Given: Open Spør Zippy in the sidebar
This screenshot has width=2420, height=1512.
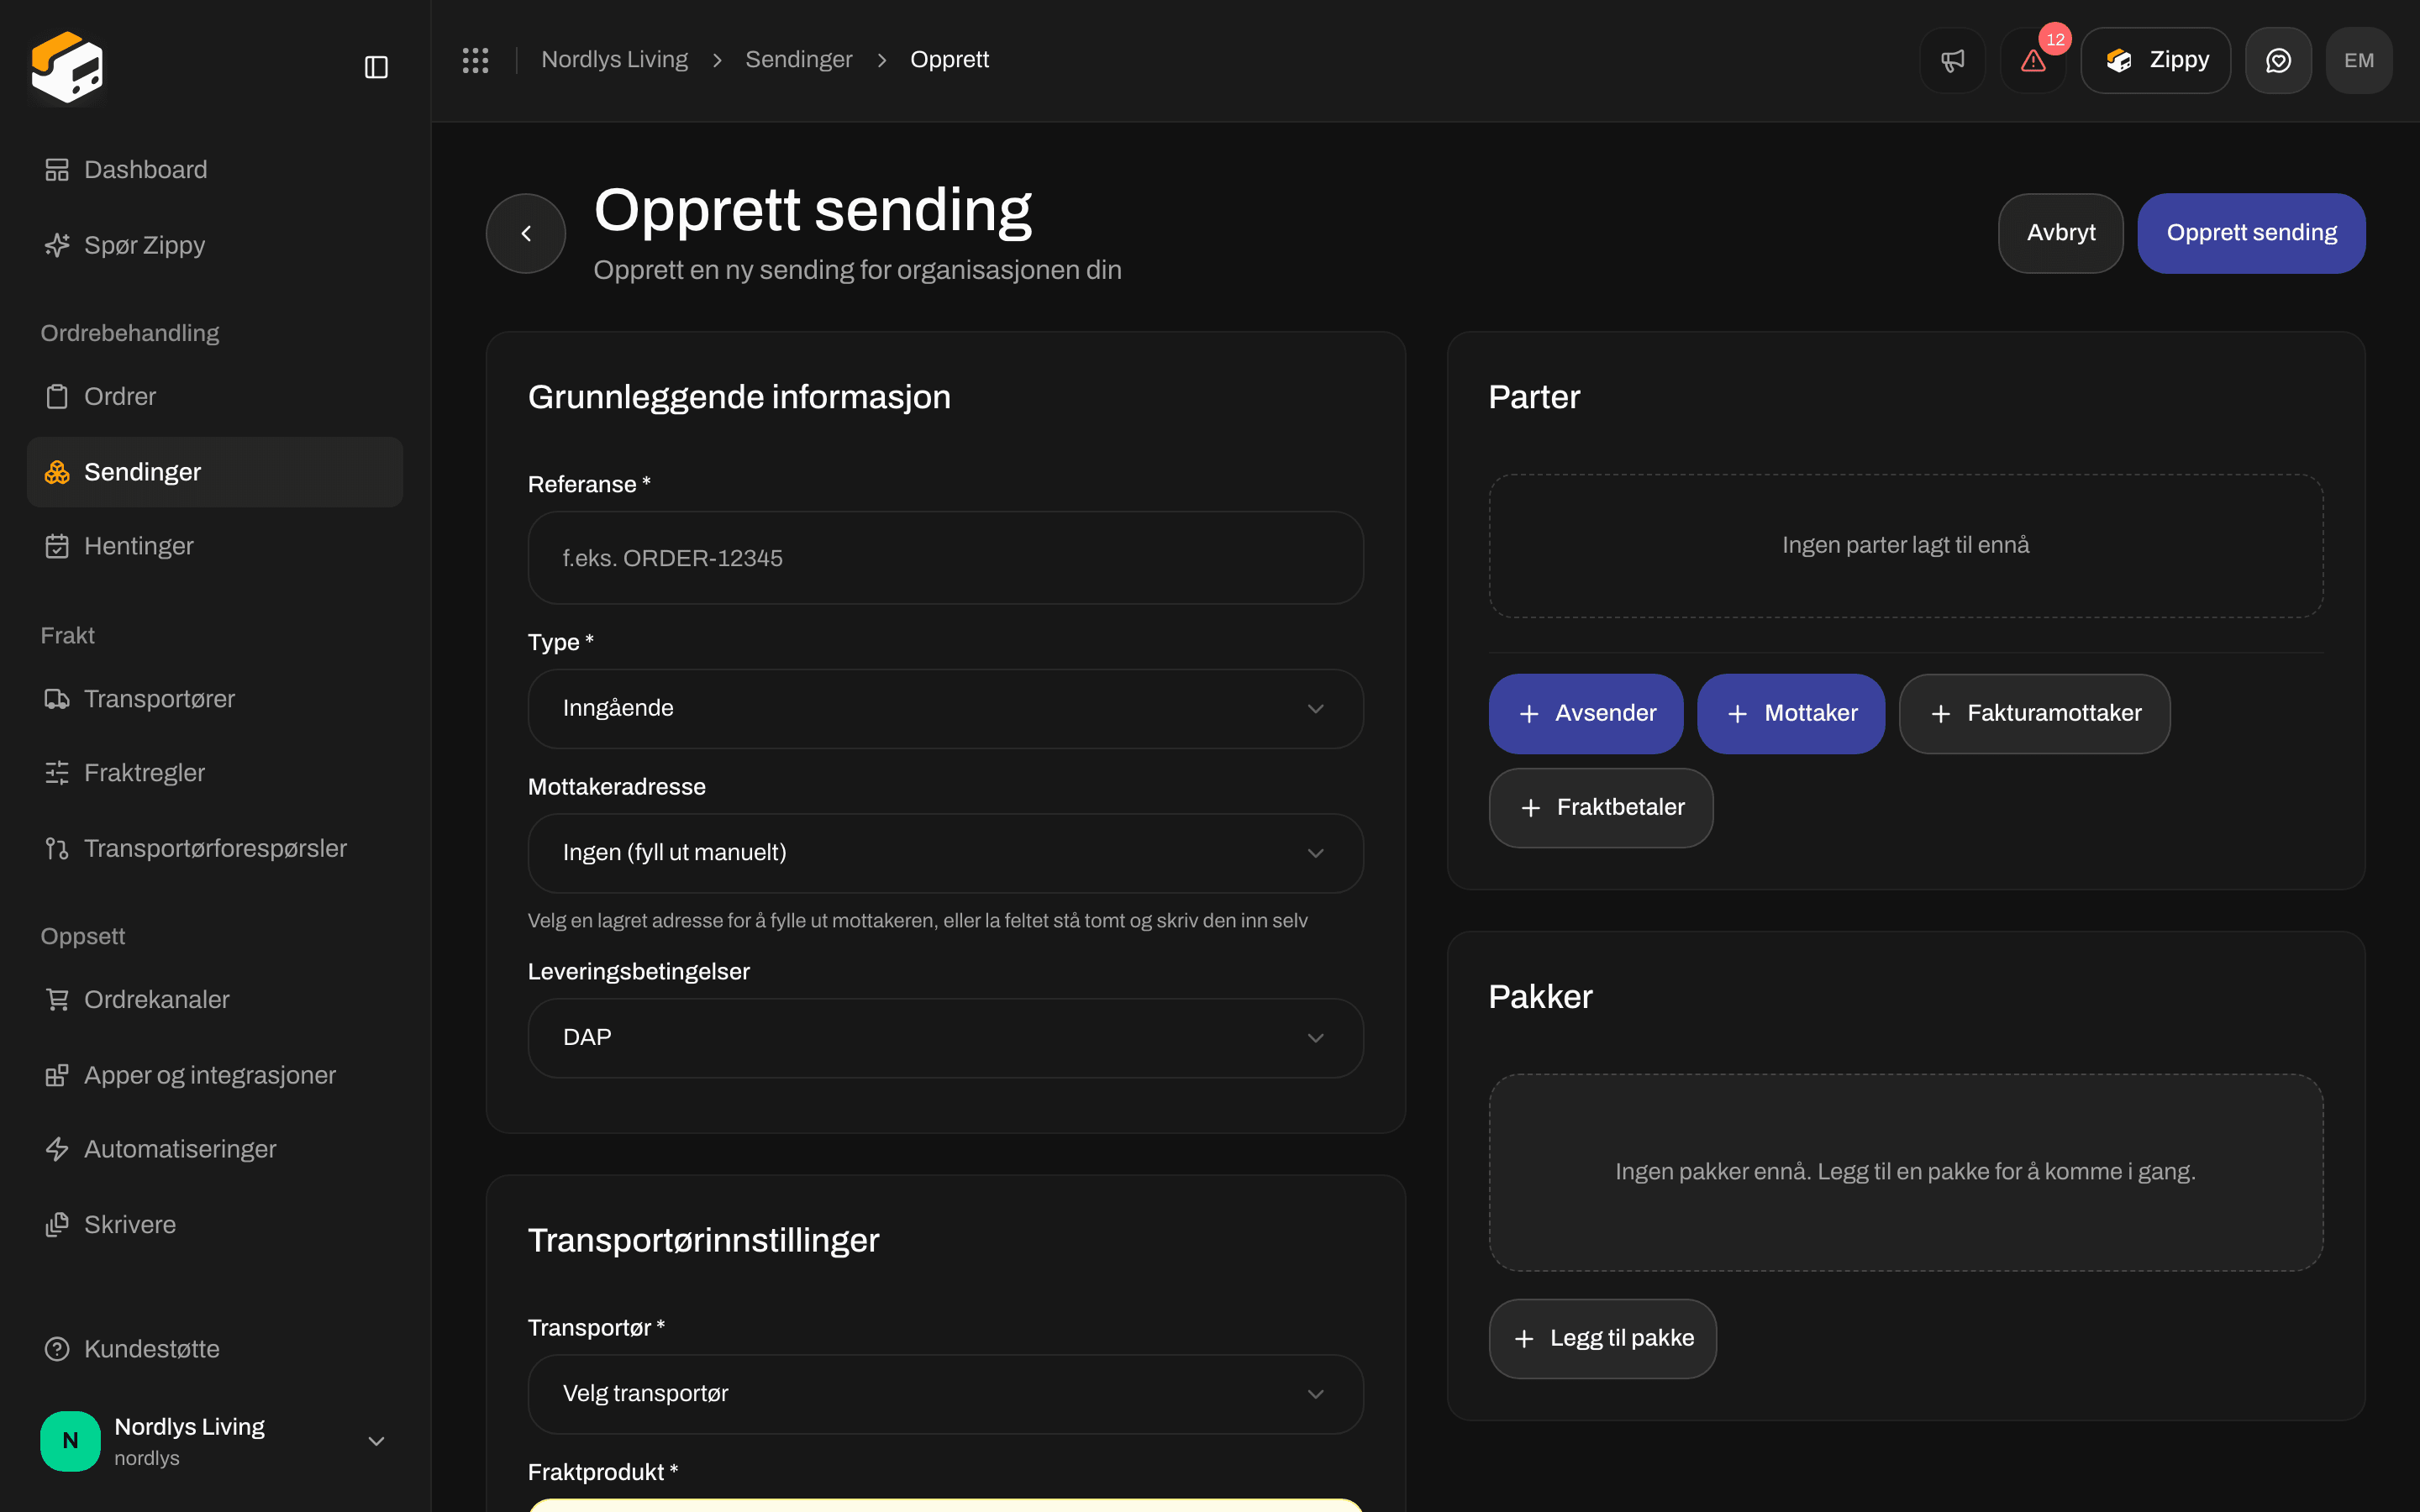Looking at the screenshot, I should (215, 245).
